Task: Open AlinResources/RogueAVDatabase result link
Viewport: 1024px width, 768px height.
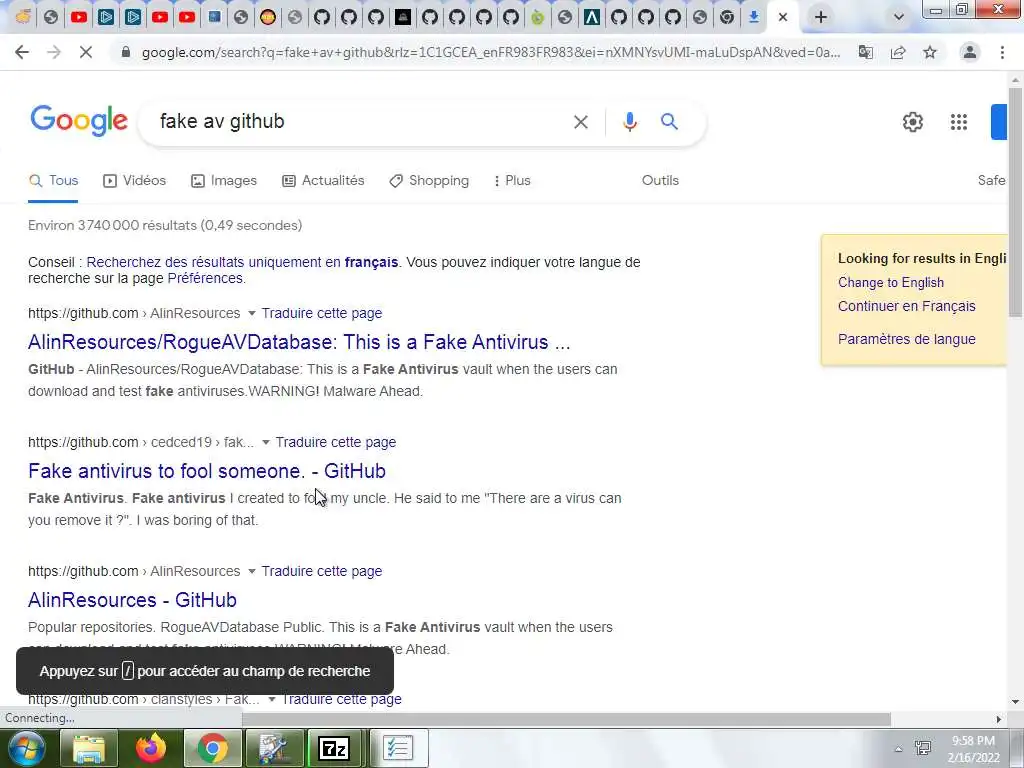Action: click(x=299, y=342)
